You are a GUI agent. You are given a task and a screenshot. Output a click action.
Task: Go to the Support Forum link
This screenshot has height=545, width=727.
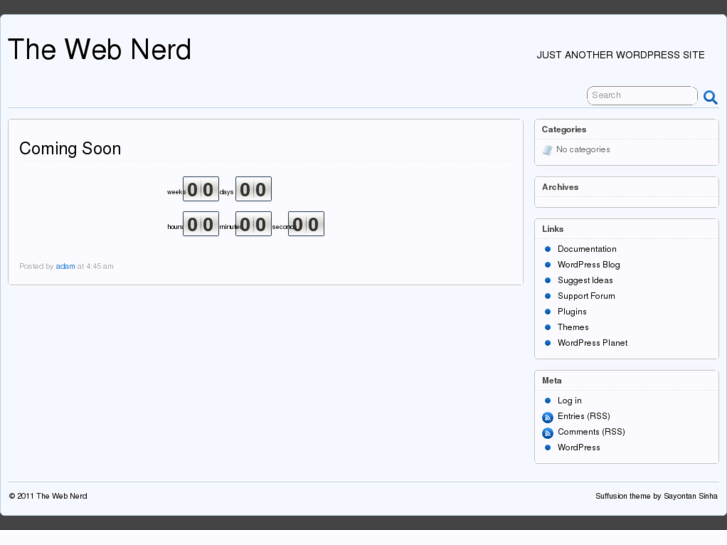587,296
